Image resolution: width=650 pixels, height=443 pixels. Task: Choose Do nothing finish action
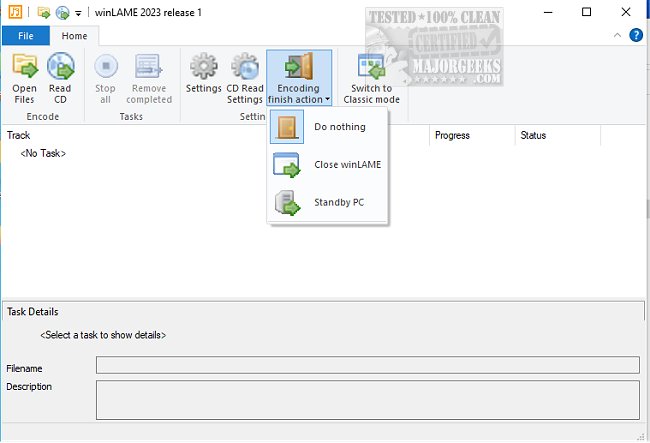click(x=327, y=127)
